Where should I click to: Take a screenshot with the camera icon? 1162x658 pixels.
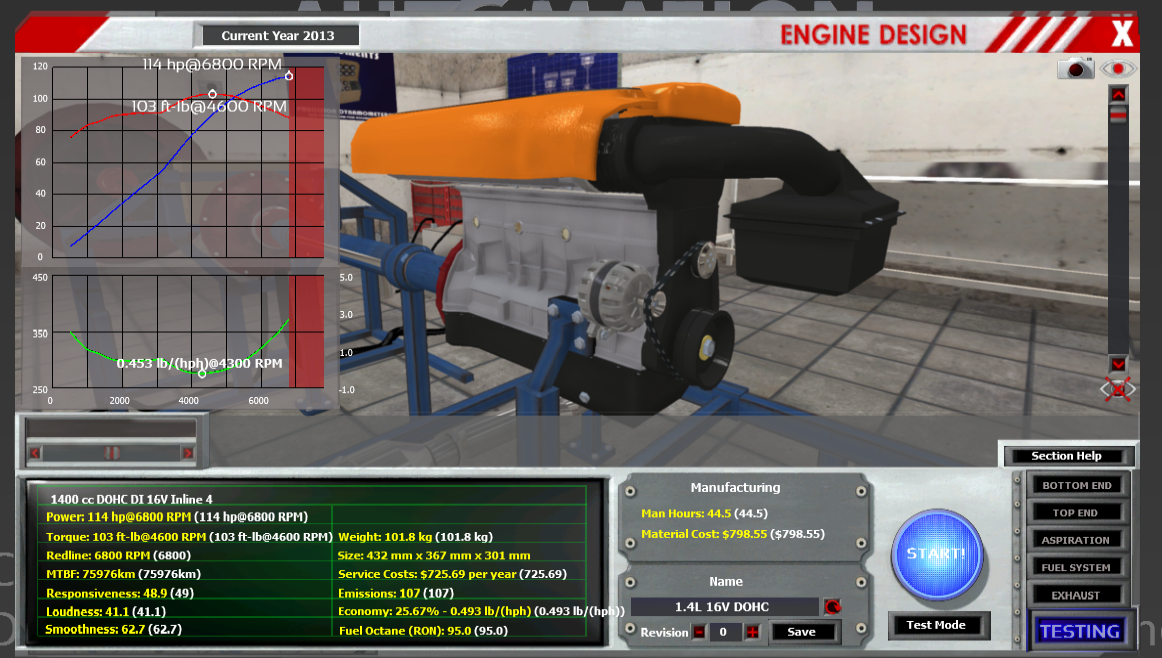click(1075, 69)
